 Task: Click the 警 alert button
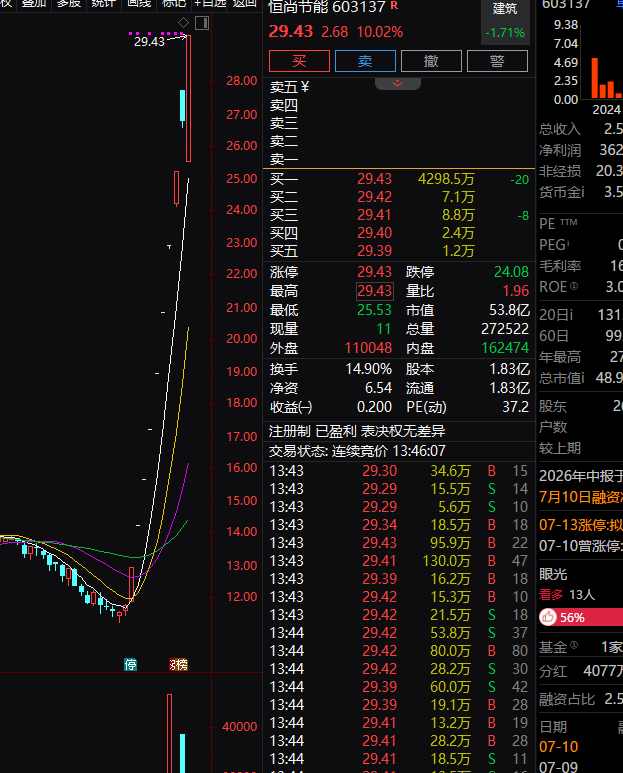tap(497, 61)
